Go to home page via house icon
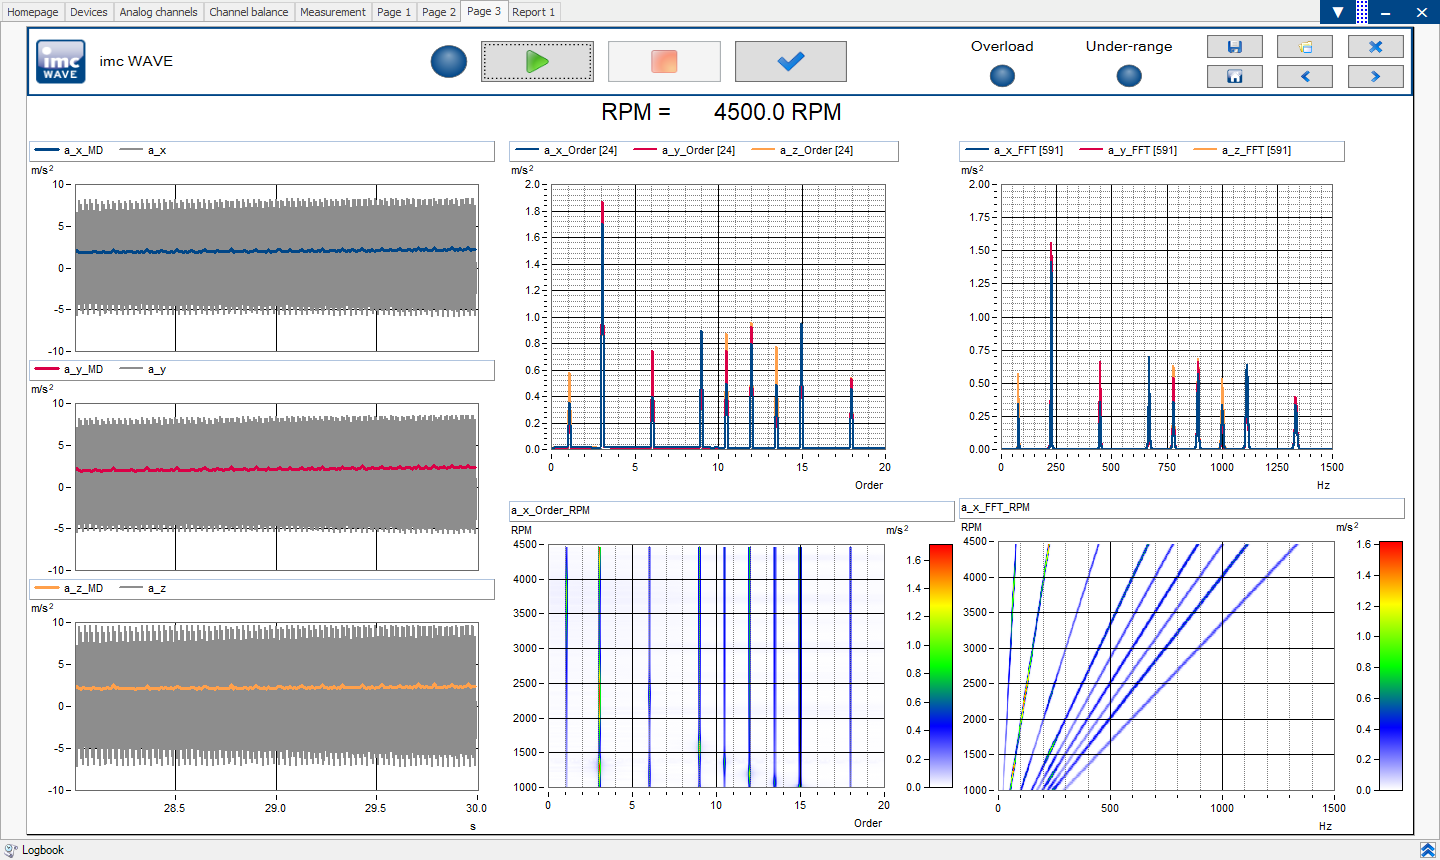Image resolution: width=1440 pixels, height=860 pixels. coord(1234,77)
